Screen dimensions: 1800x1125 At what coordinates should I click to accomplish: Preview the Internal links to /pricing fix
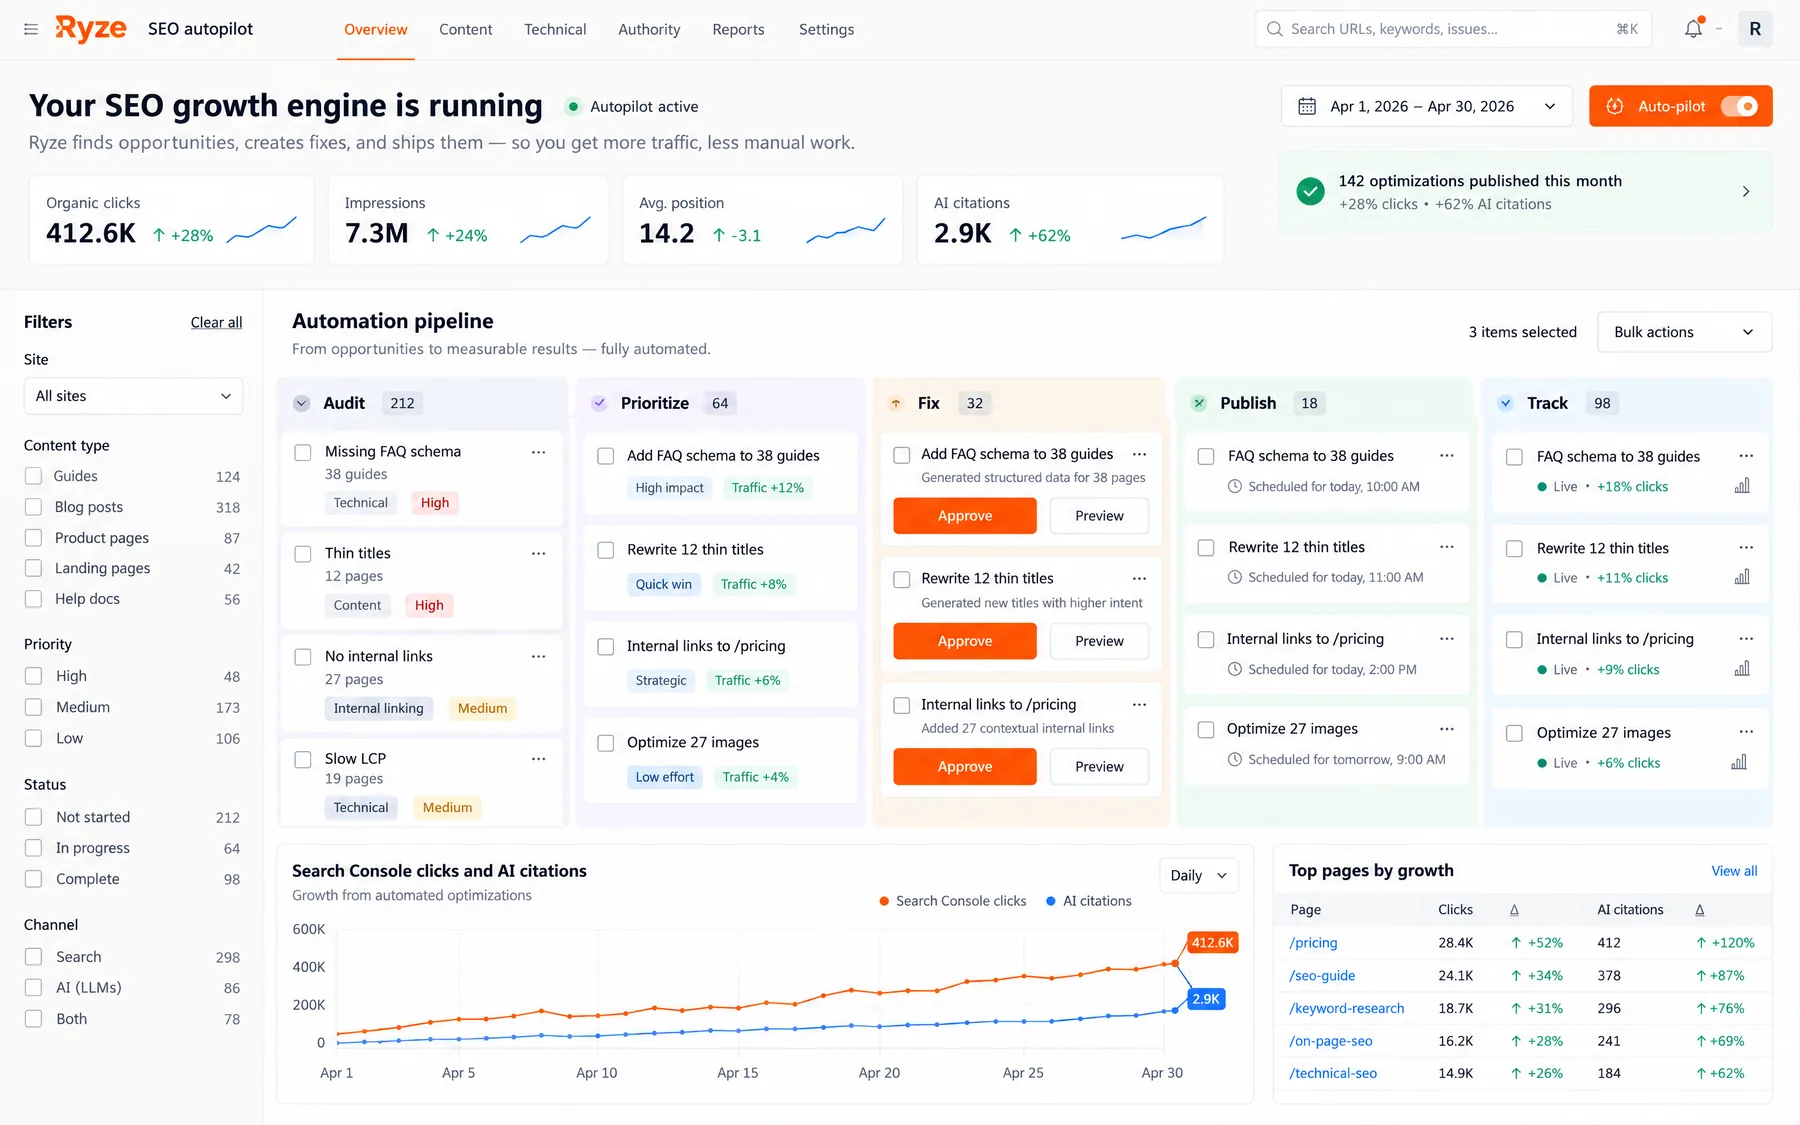[1099, 767]
